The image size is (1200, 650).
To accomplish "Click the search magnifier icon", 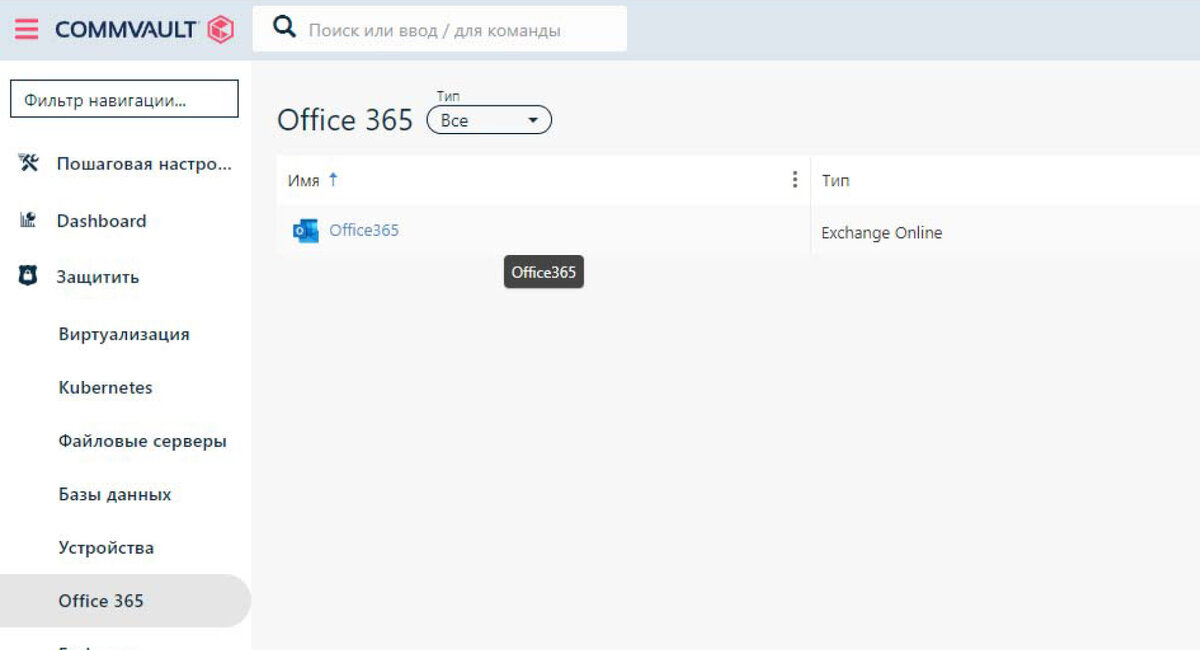I will (x=285, y=28).
